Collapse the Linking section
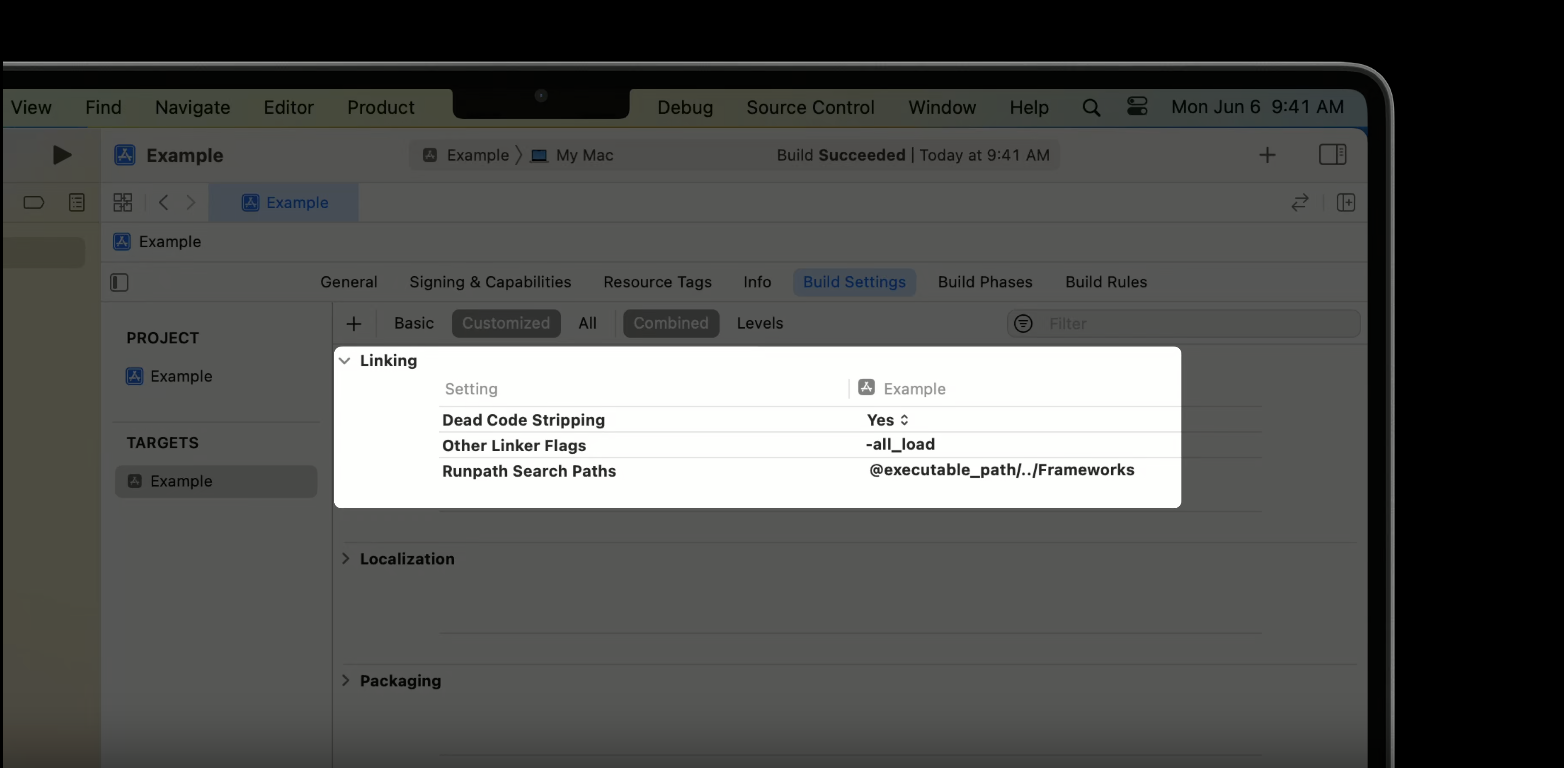Viewport: 1564px width, 768px height. coord(345,361)
